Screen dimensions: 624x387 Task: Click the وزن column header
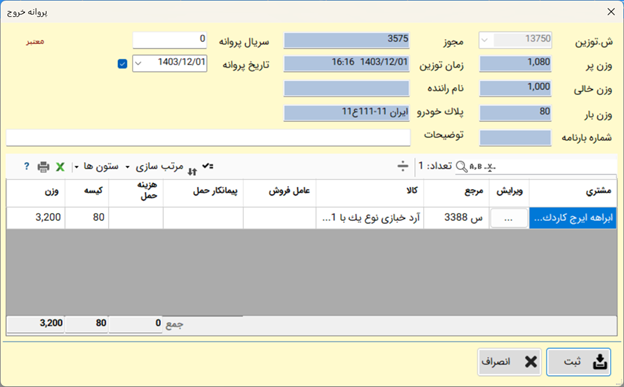(36, 193)
